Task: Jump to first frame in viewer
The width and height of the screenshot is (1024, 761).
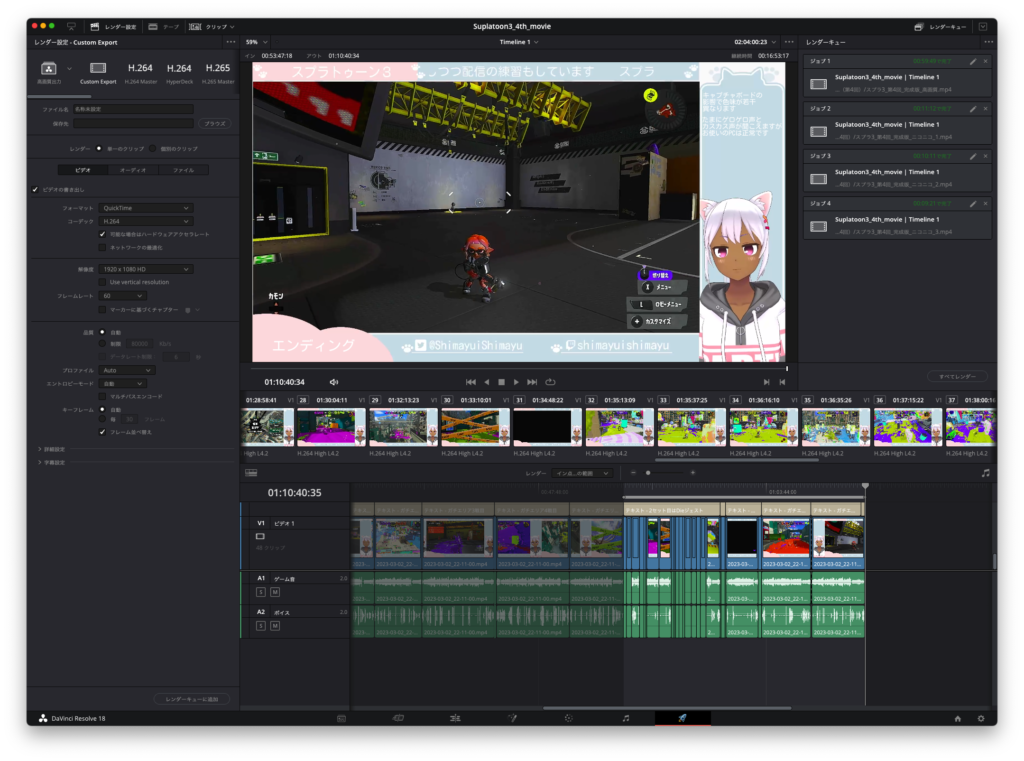Action: pyautogui.click(x=471, y=382)
